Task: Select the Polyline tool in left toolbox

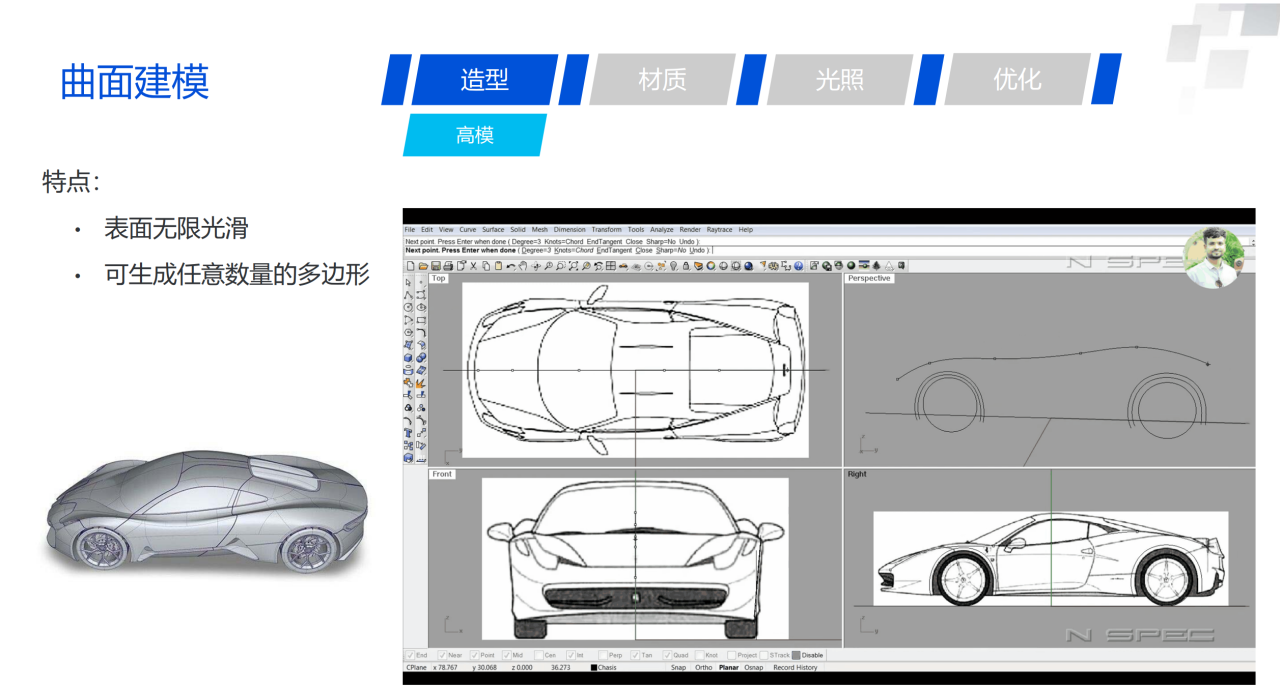Action: pyautogui.click(x=408, y=295)
